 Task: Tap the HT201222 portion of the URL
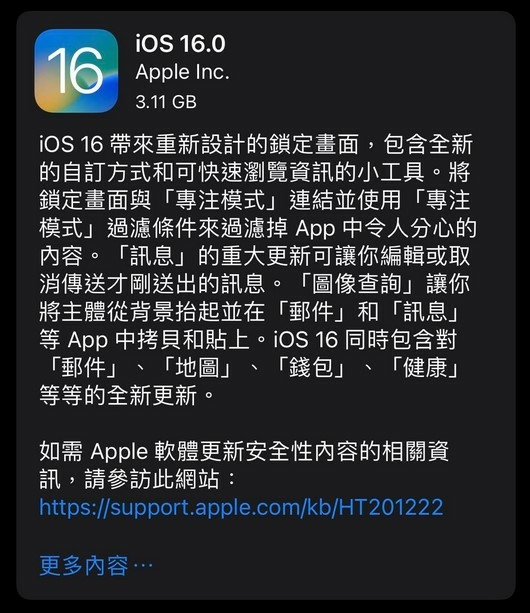click(x=391, y=507)
